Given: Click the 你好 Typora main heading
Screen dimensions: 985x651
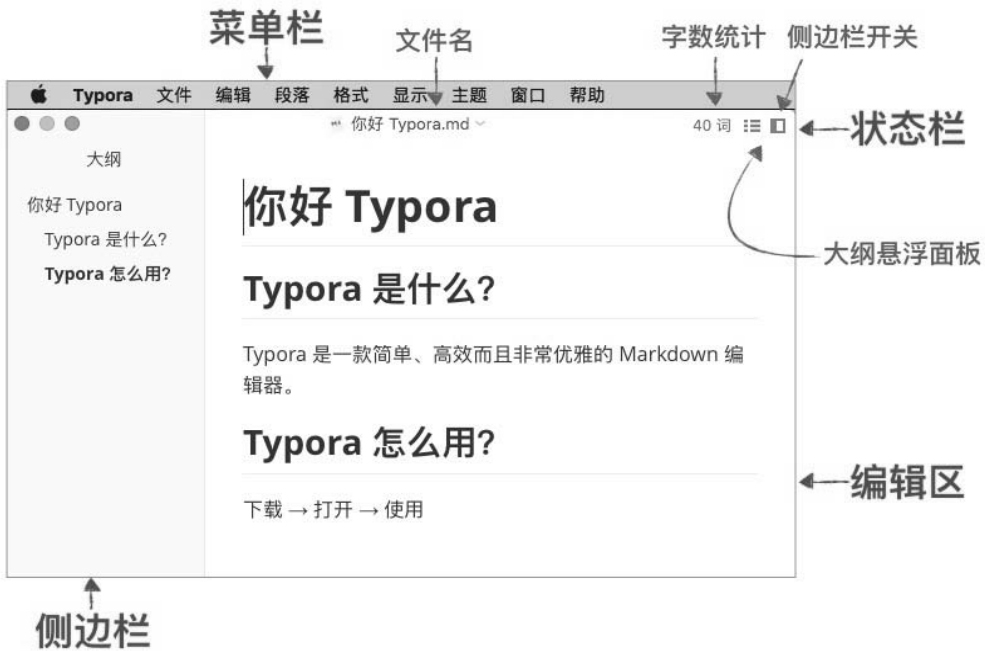Looking at the screenshot, I should [371, 206].
